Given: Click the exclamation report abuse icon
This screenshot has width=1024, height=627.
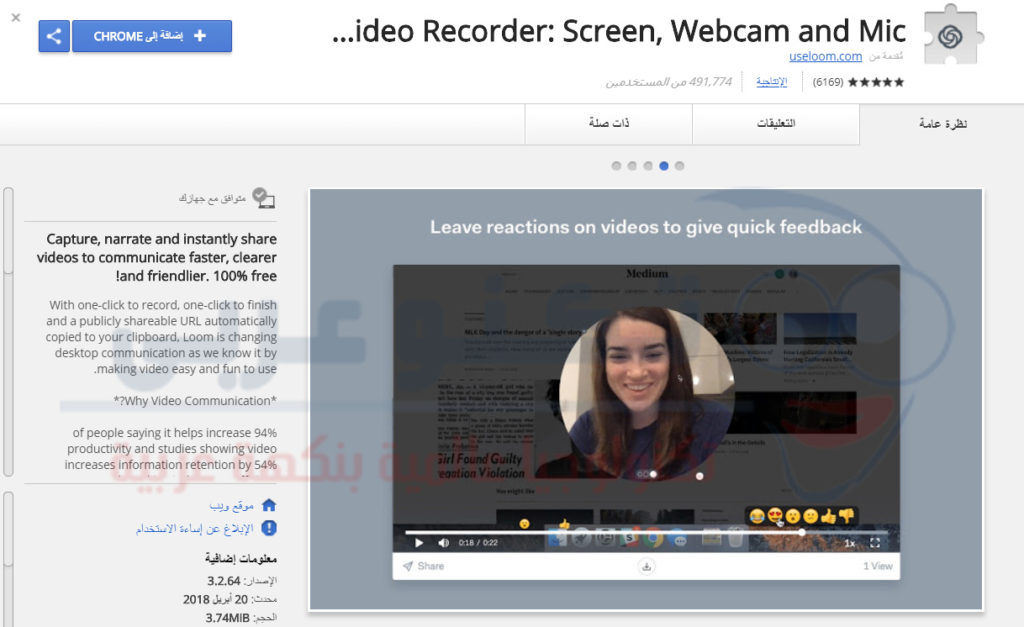Looking at the screenshot, I should pos(269,528).
